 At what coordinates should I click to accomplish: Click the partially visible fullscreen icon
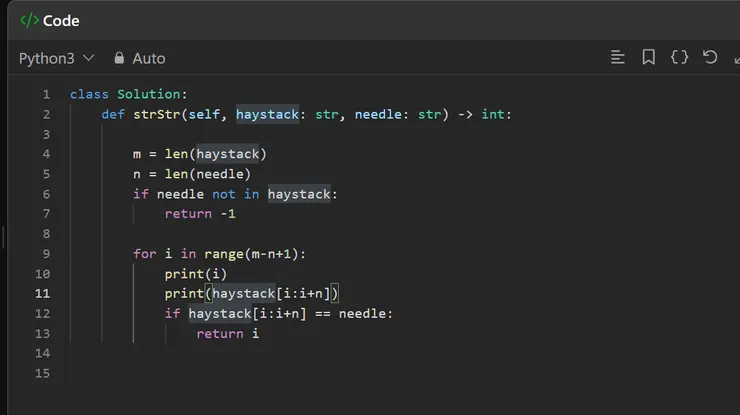[x=735, y=58]
